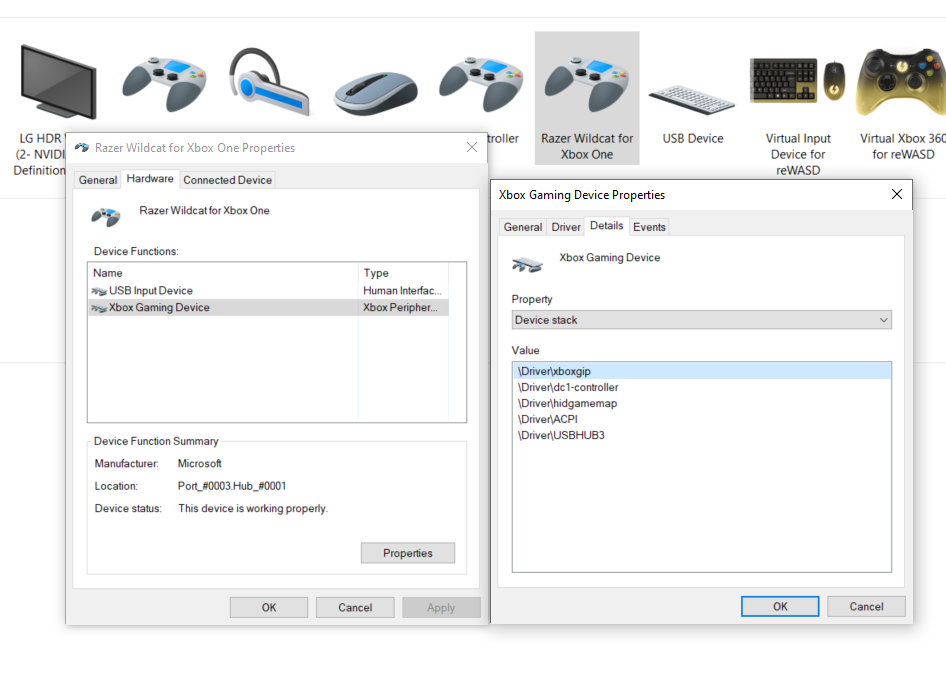Open the Events tab

pyautogui.click(x=649, y=227)
